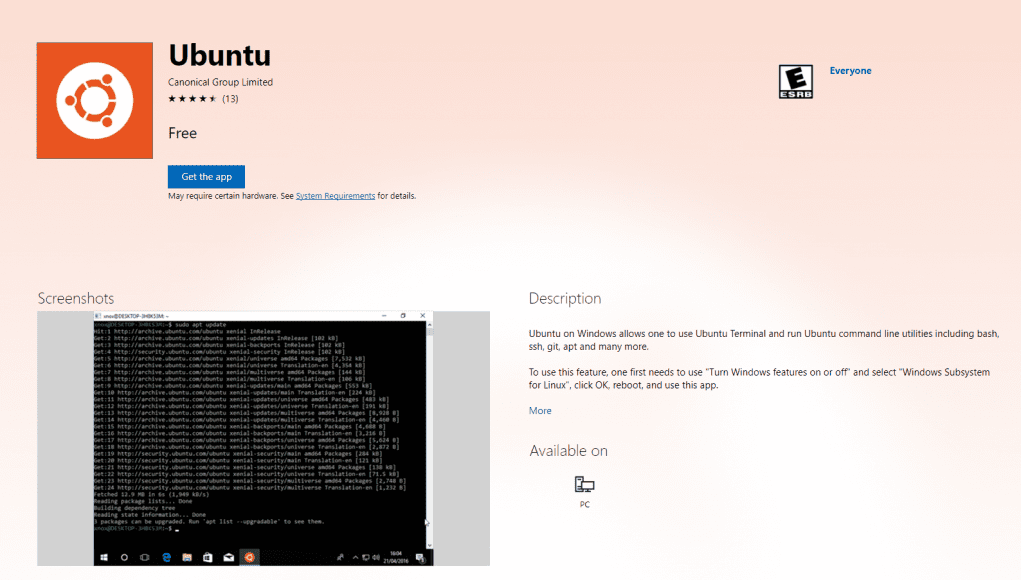Click the Free price label
This screenshot has height=580, width=1021.
pos(182,133)
